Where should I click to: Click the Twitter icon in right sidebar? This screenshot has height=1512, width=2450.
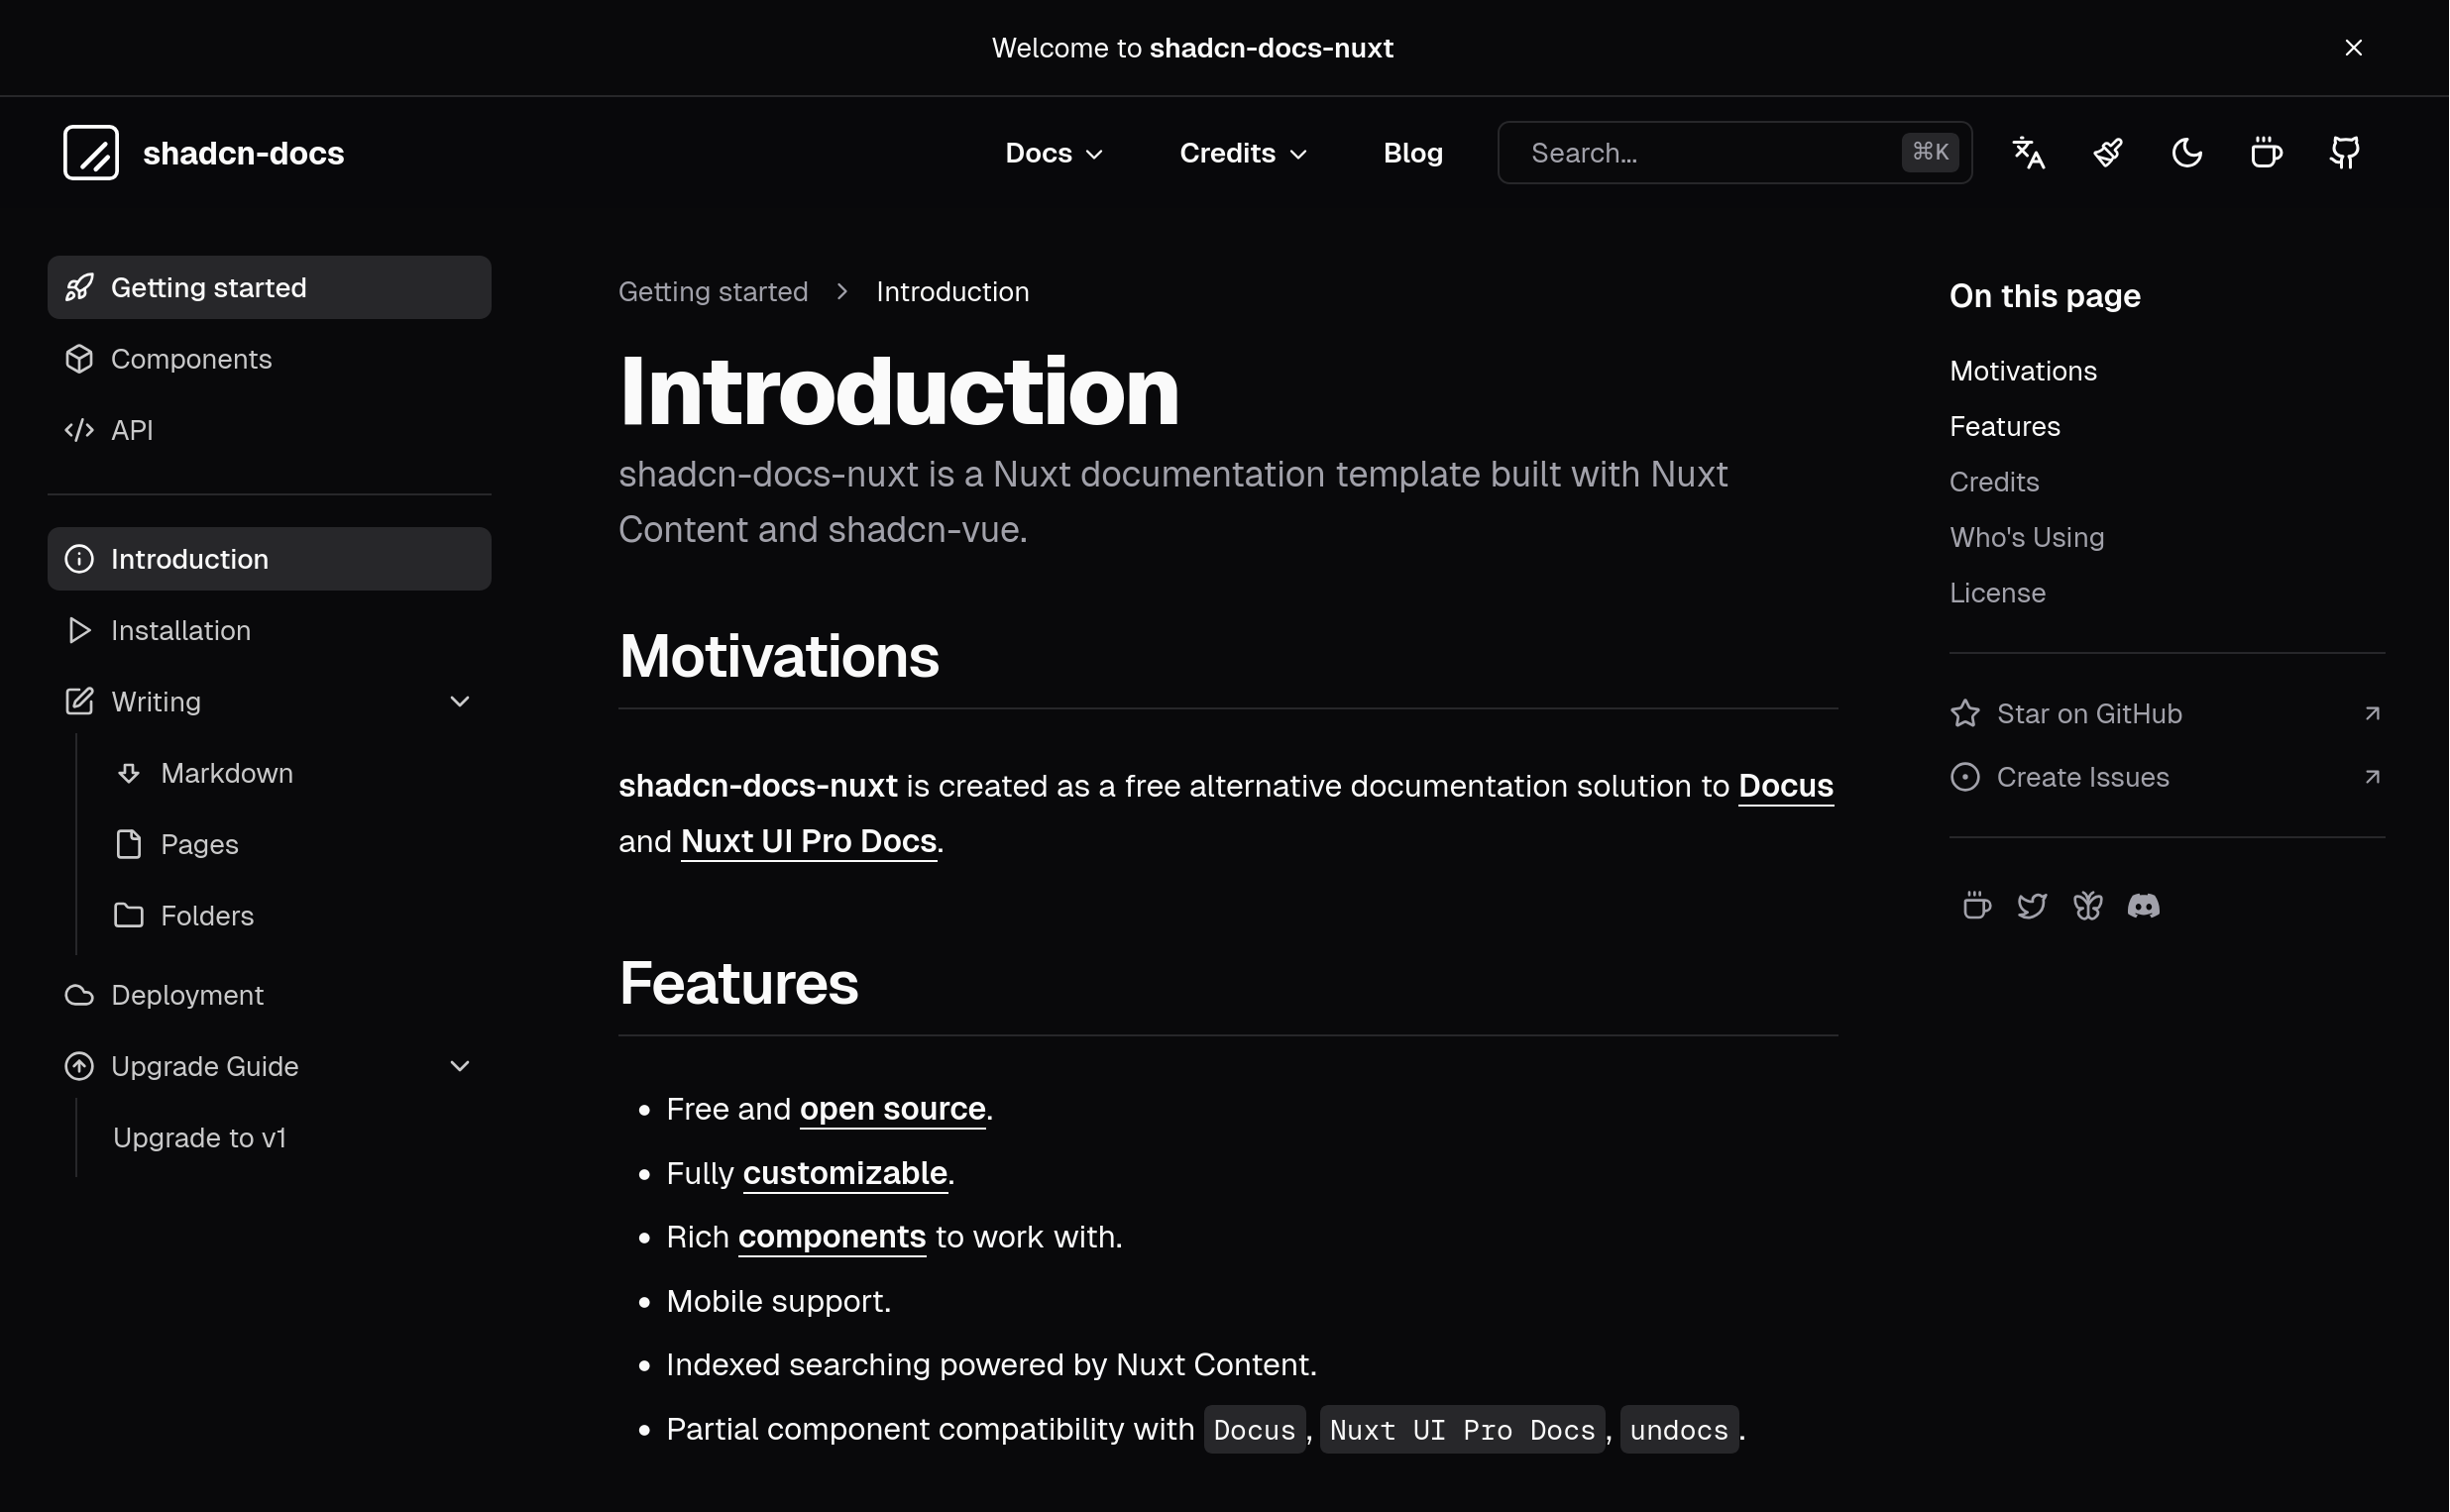click(2031, 906)
